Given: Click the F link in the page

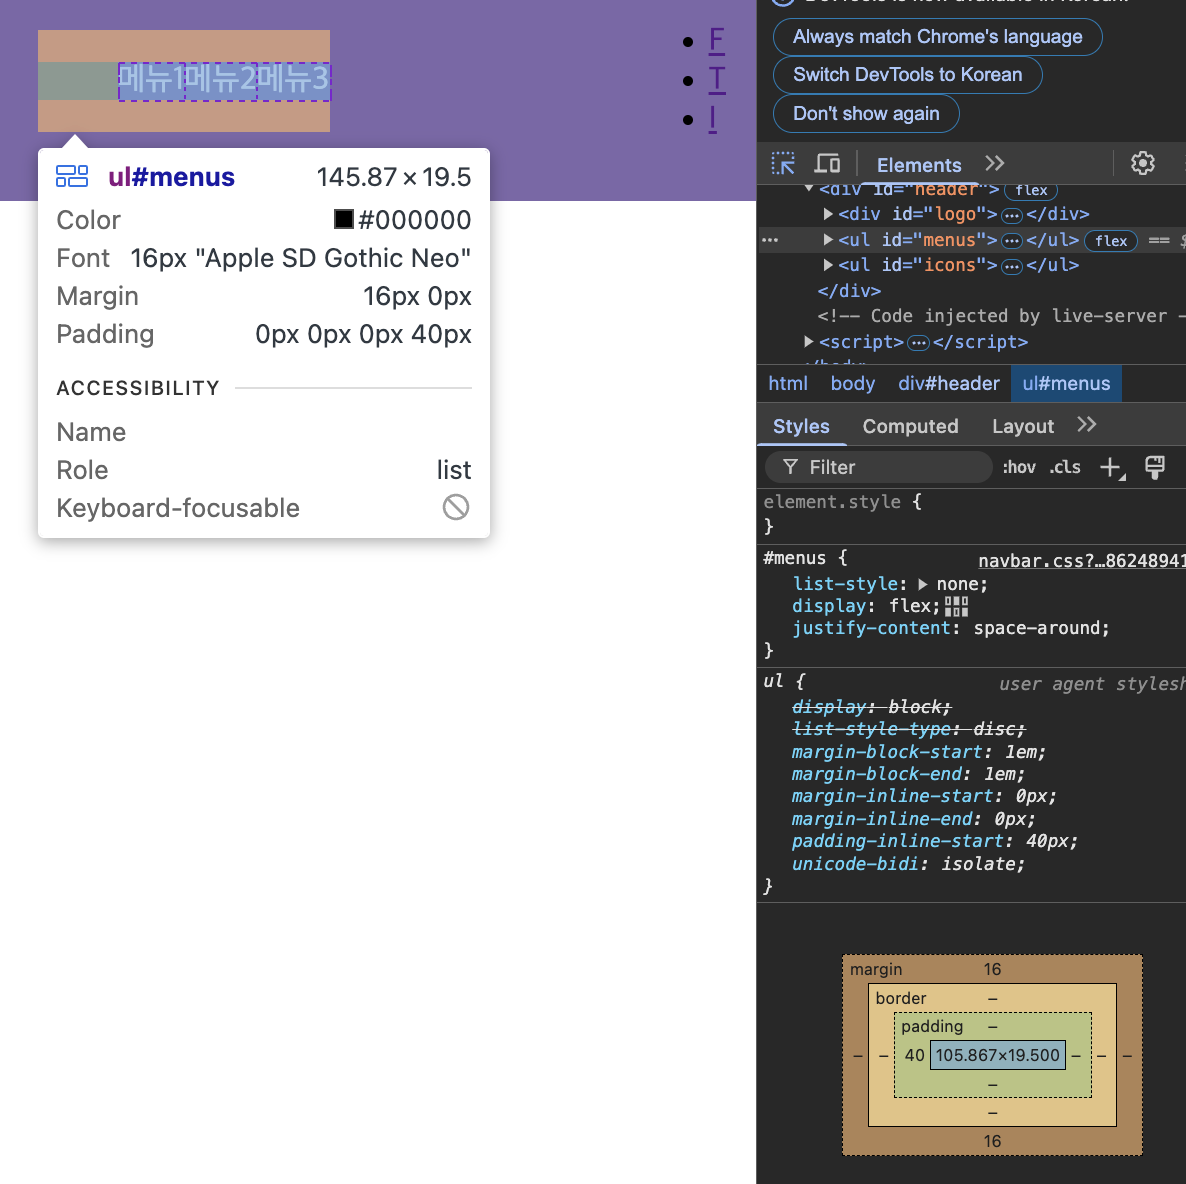Looking at the screenshot, I should [716, 40].
